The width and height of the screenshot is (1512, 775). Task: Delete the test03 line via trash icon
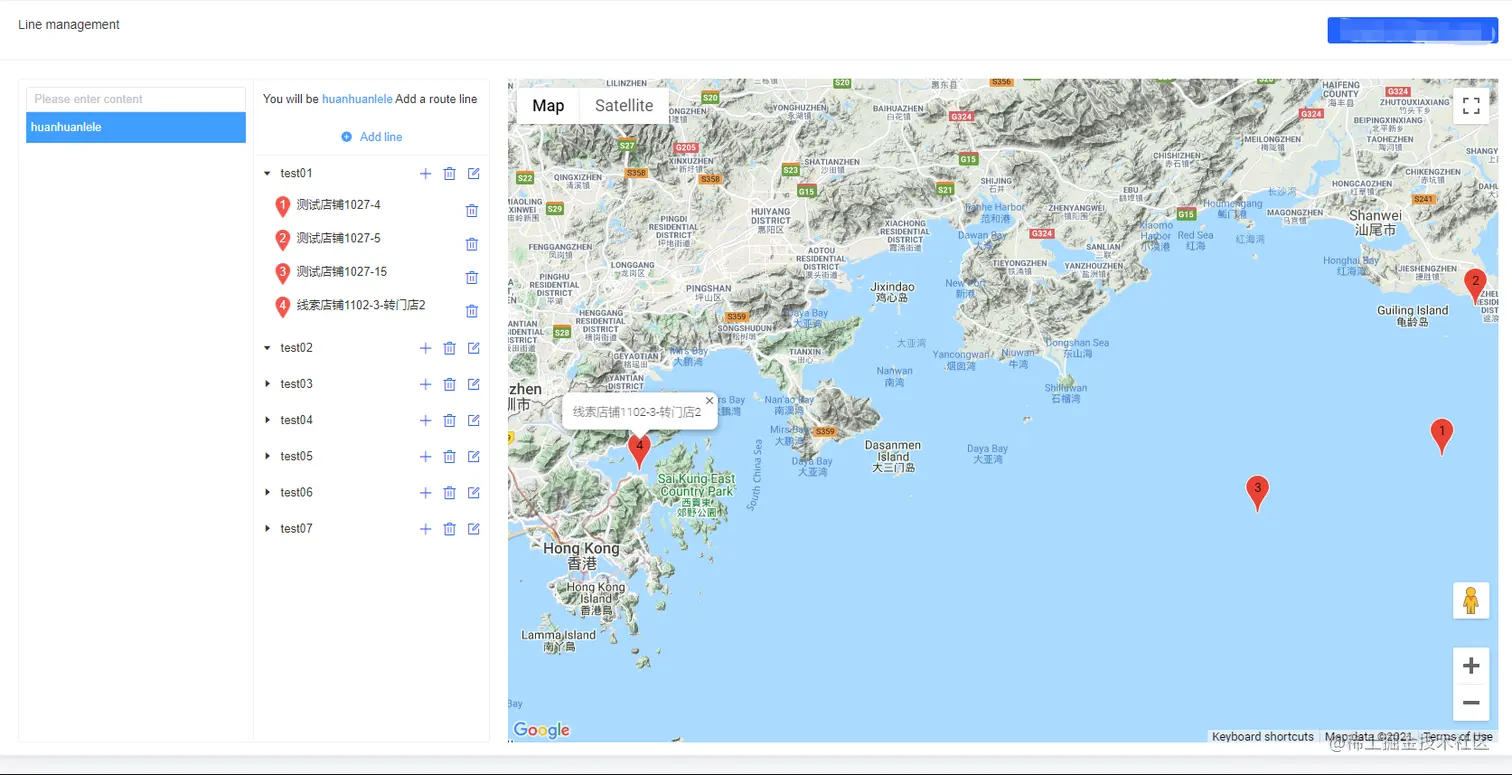coord(449,385)
